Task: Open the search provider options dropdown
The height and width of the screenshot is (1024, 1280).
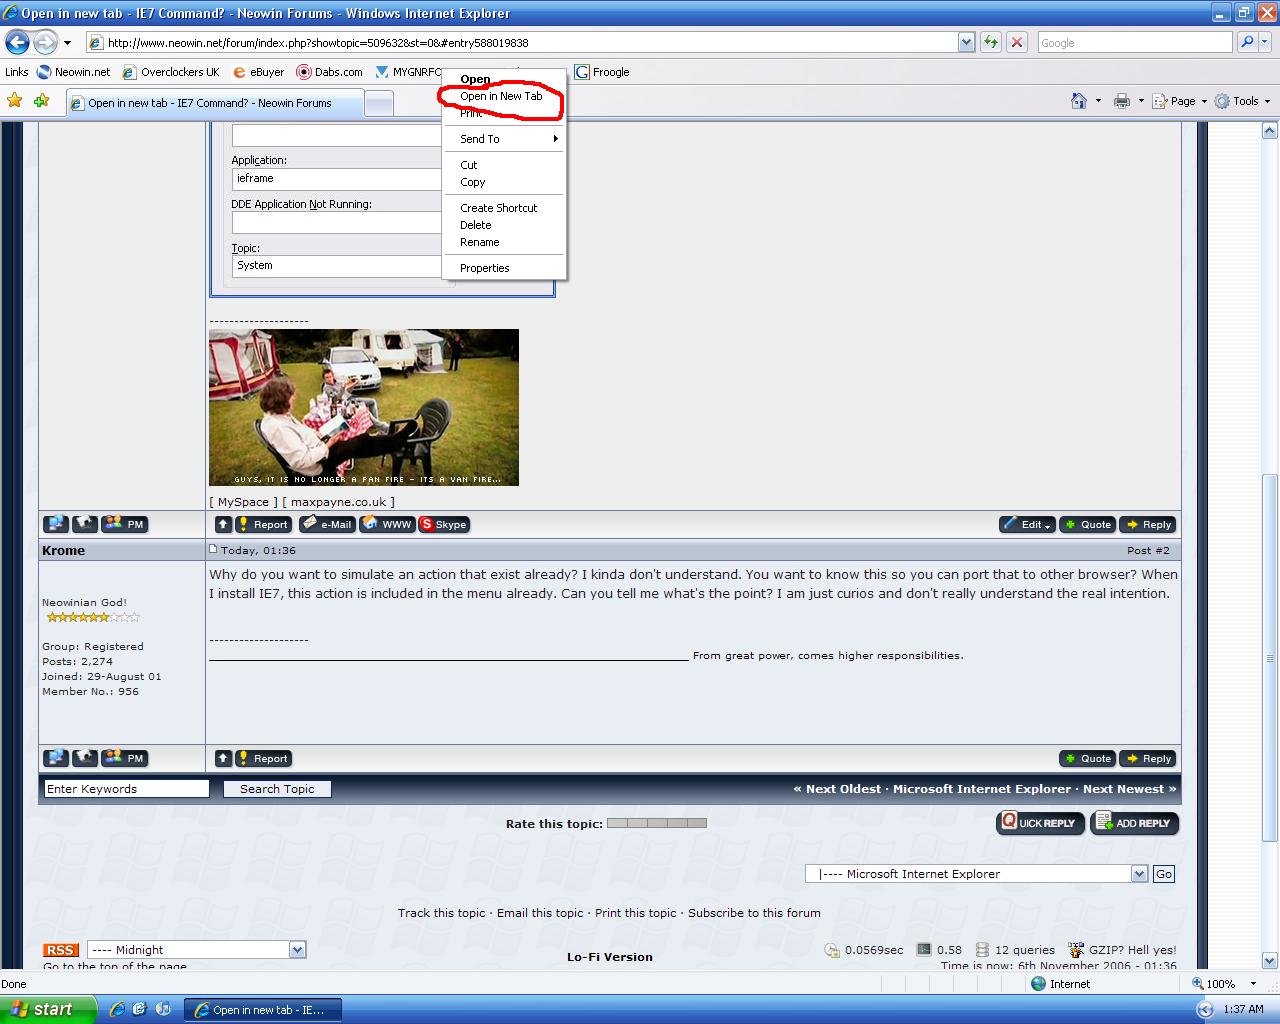Action: click(1266, 42)
